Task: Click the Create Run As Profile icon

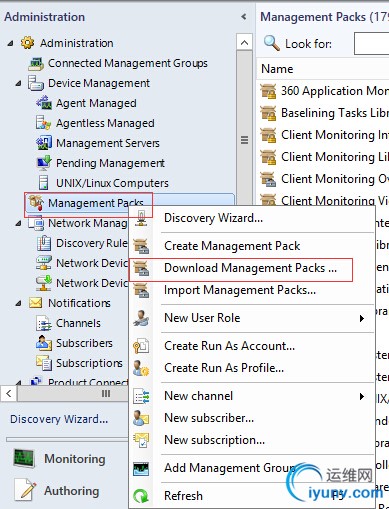Action: 141,368
